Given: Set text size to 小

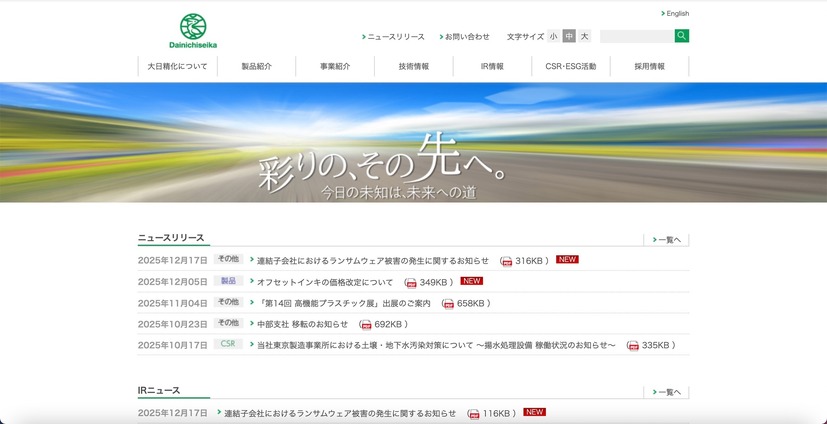Looking at the screenshot, I should (x=553, y=36).
